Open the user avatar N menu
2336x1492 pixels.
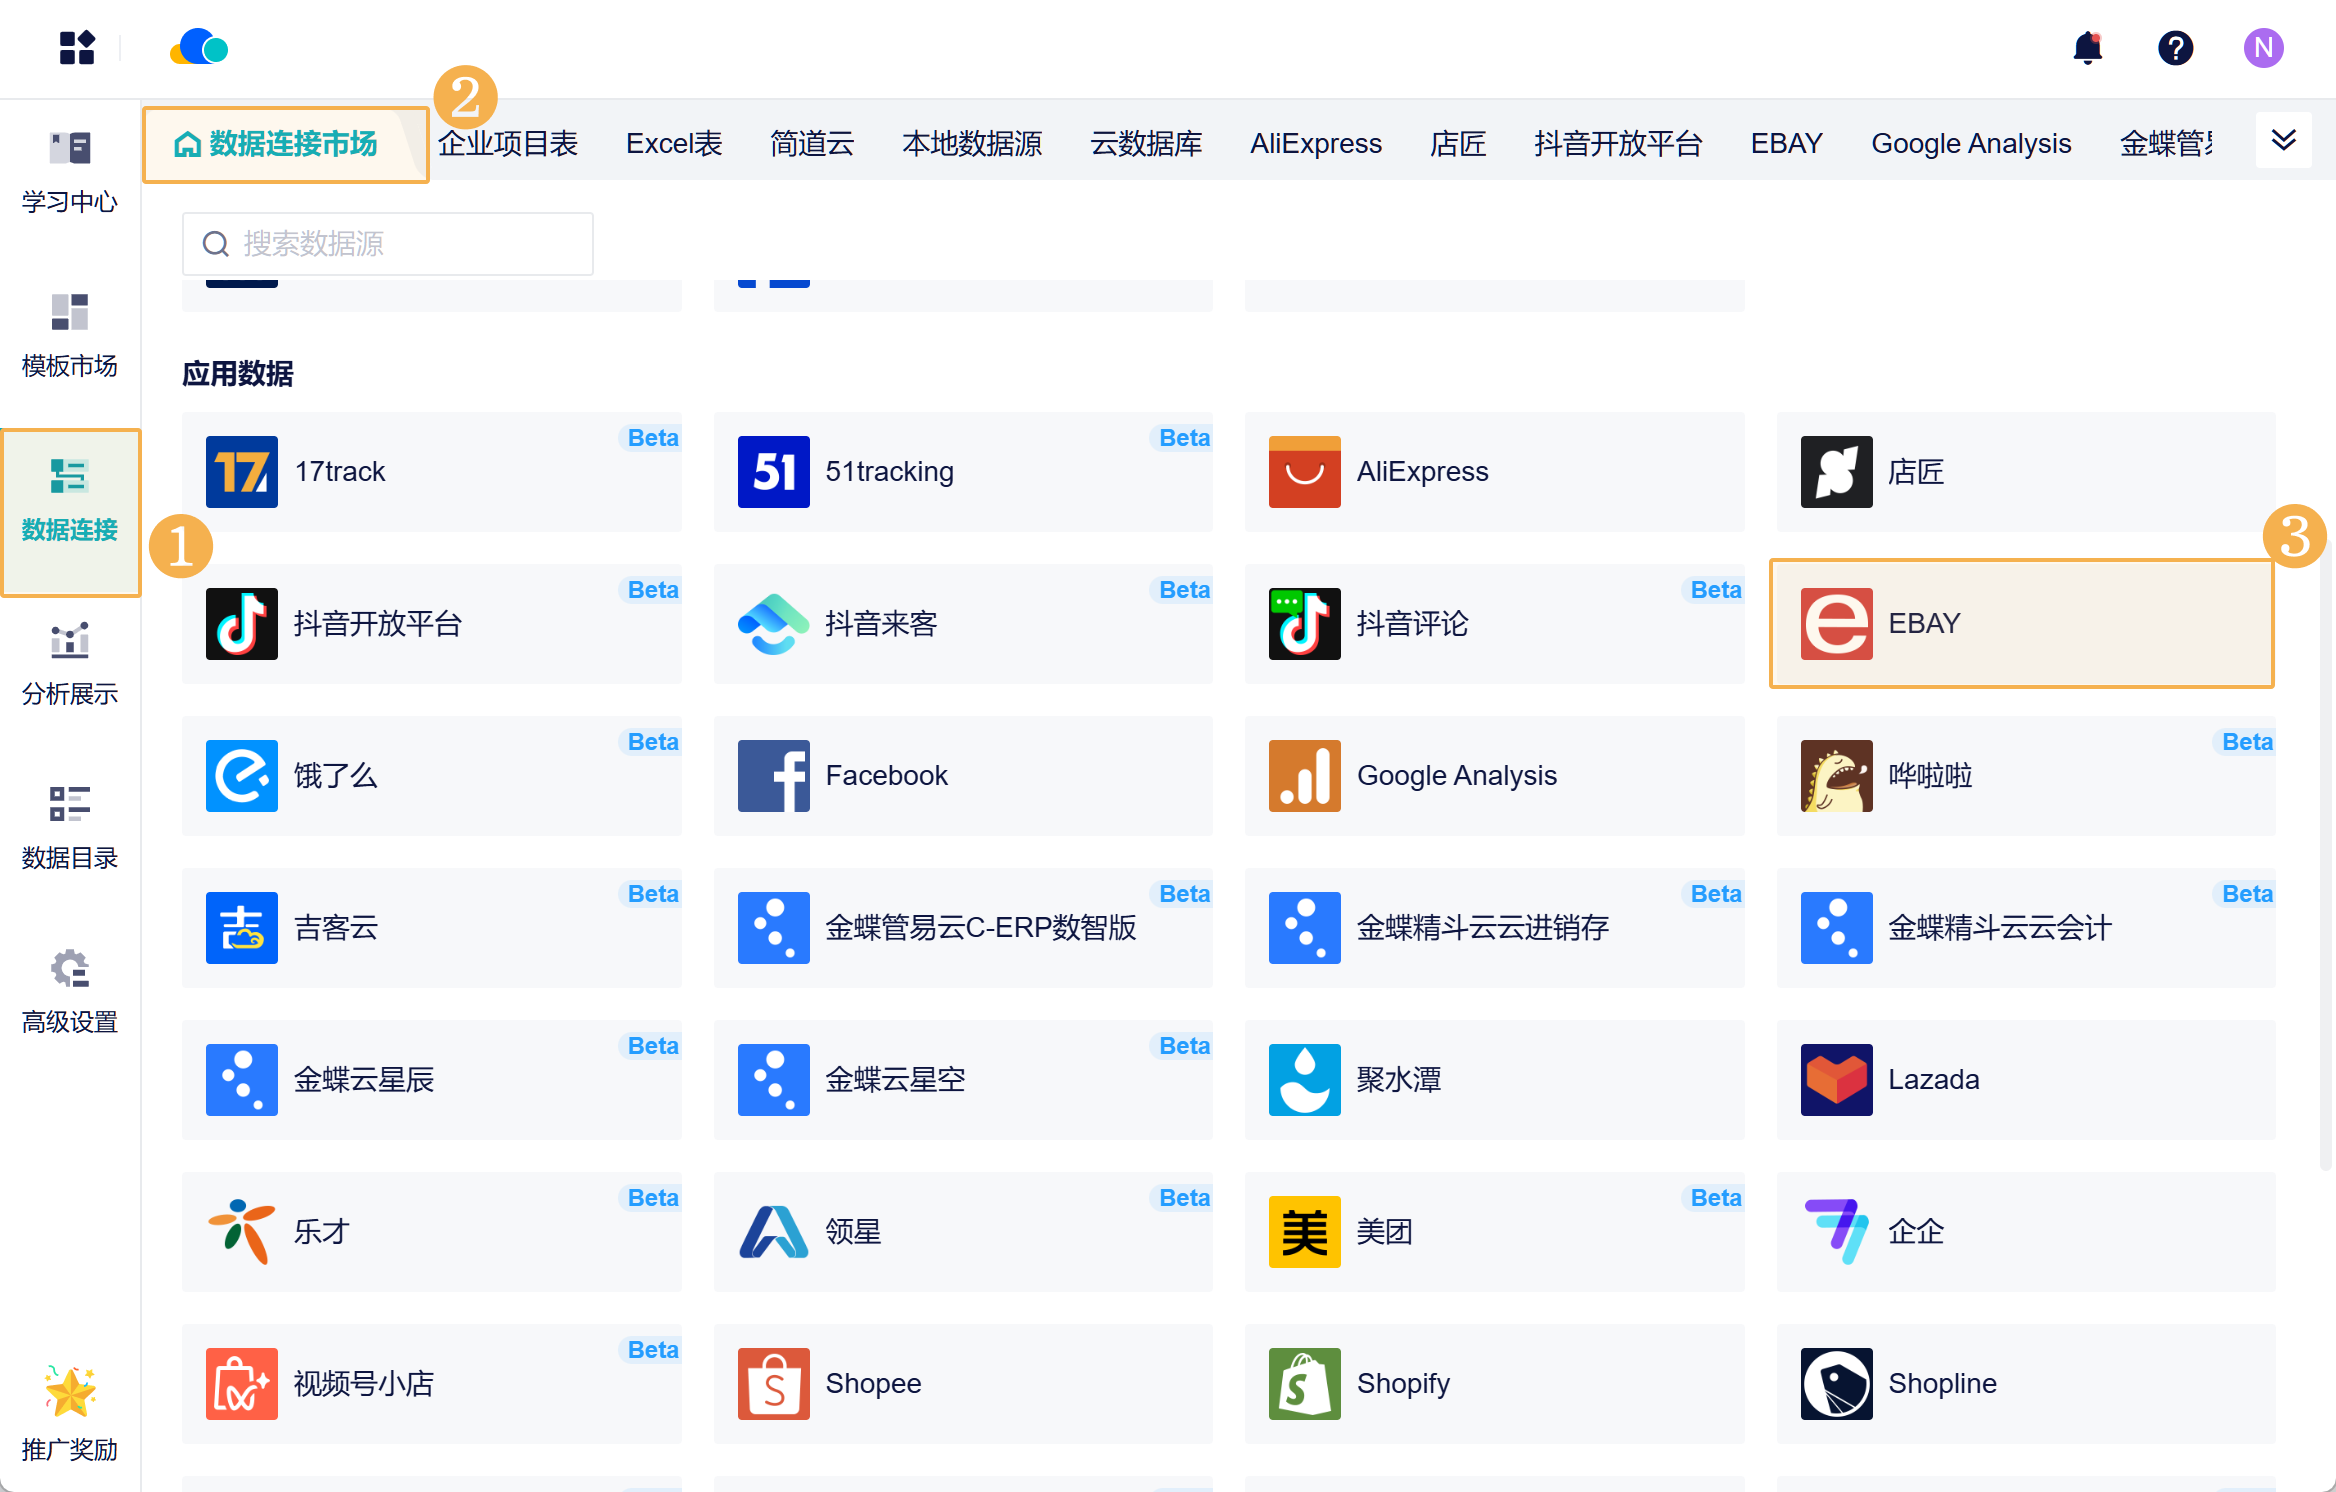point(2263,48)
